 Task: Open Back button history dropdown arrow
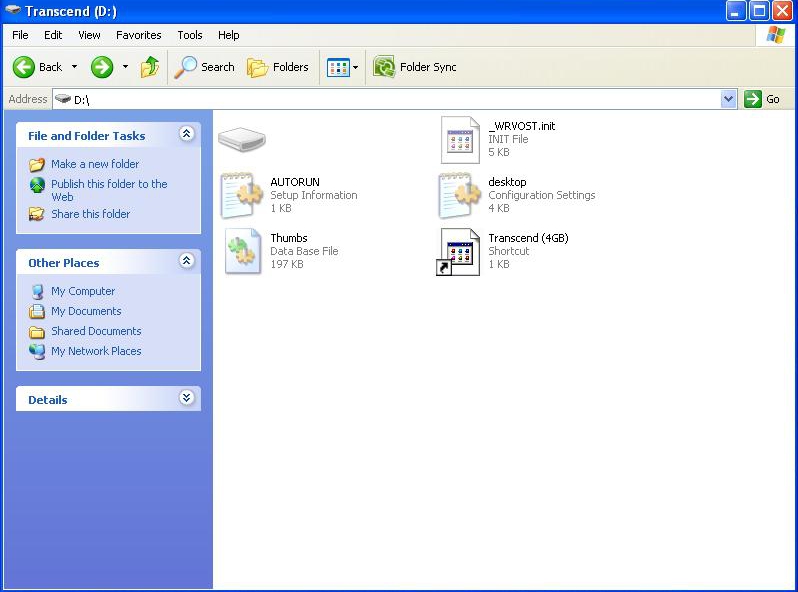tap(74, 67)
